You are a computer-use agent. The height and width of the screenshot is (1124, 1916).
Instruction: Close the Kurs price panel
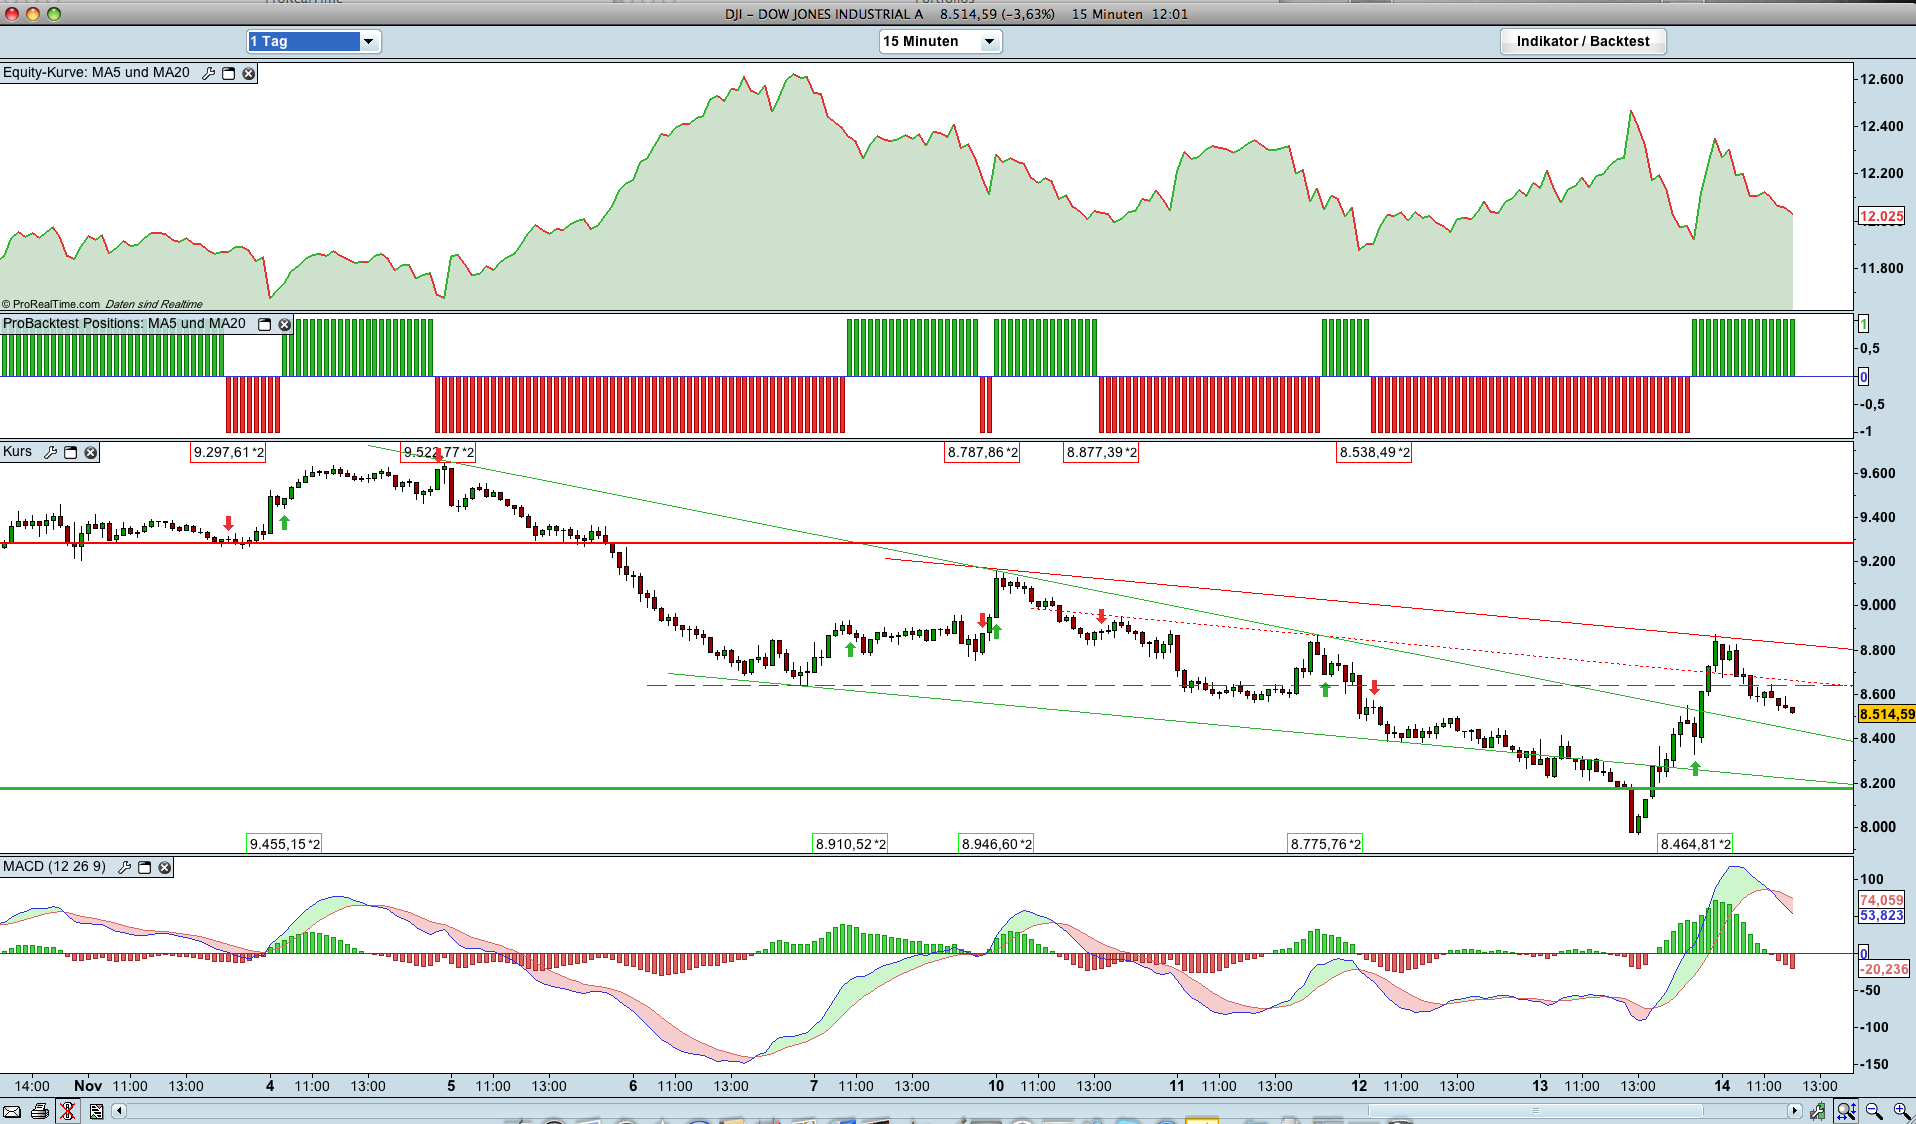coord(91,452)
